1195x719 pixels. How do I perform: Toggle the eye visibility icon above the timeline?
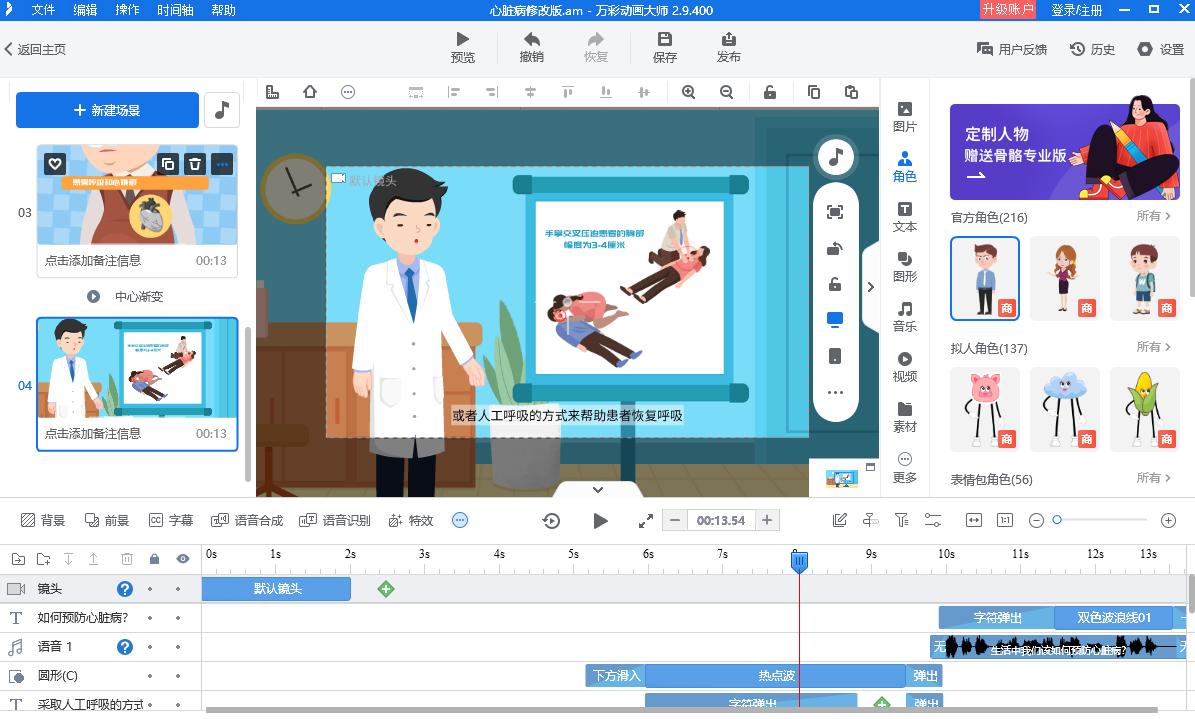(182, 557)
